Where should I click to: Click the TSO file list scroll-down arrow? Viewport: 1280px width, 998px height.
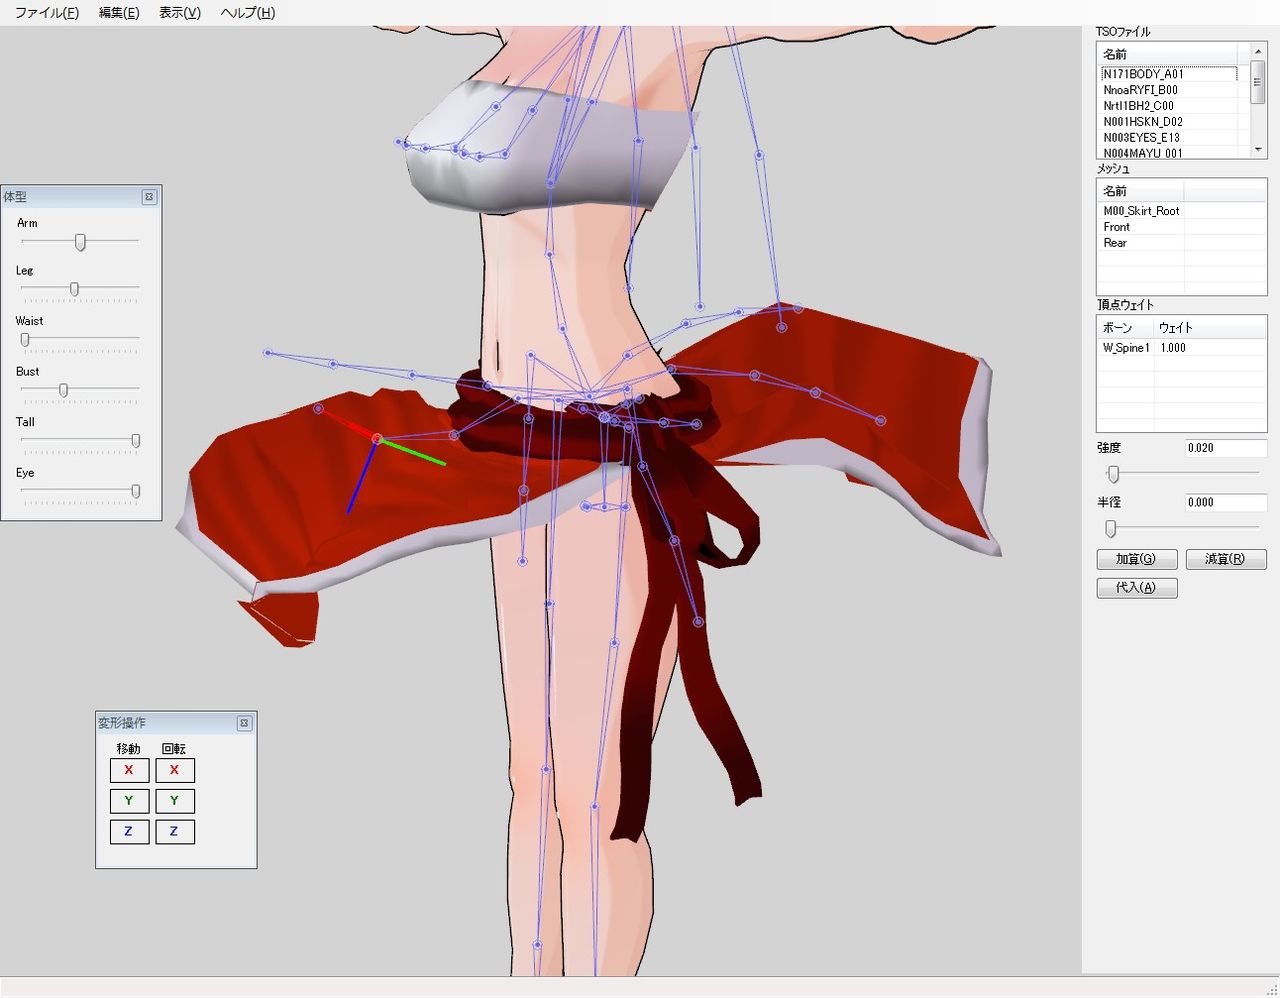pyautogui.click(x=1258, y=150)
